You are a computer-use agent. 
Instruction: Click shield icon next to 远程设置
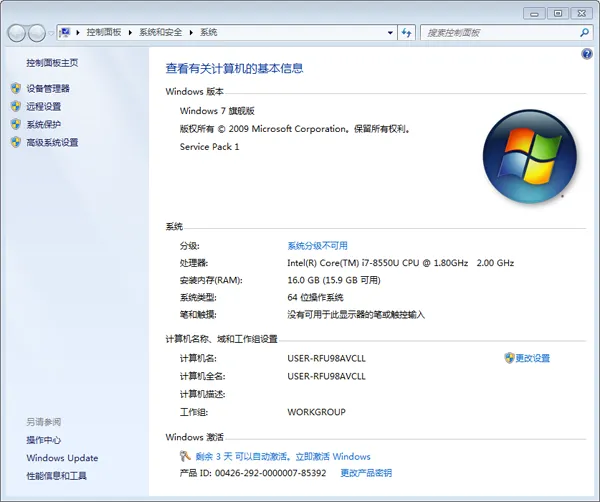click(x=16, y=106)
